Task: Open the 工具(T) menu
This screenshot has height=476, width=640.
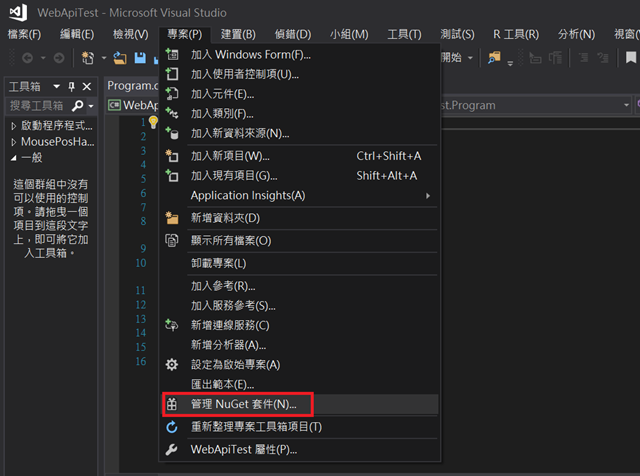Action: (x=404, y=34)
